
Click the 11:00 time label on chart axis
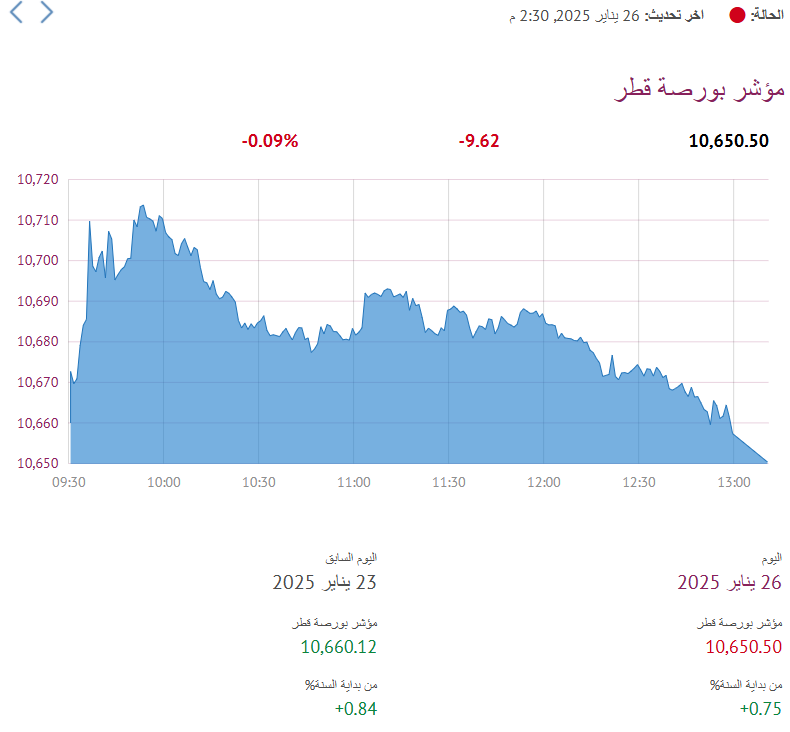pos(354,483)
